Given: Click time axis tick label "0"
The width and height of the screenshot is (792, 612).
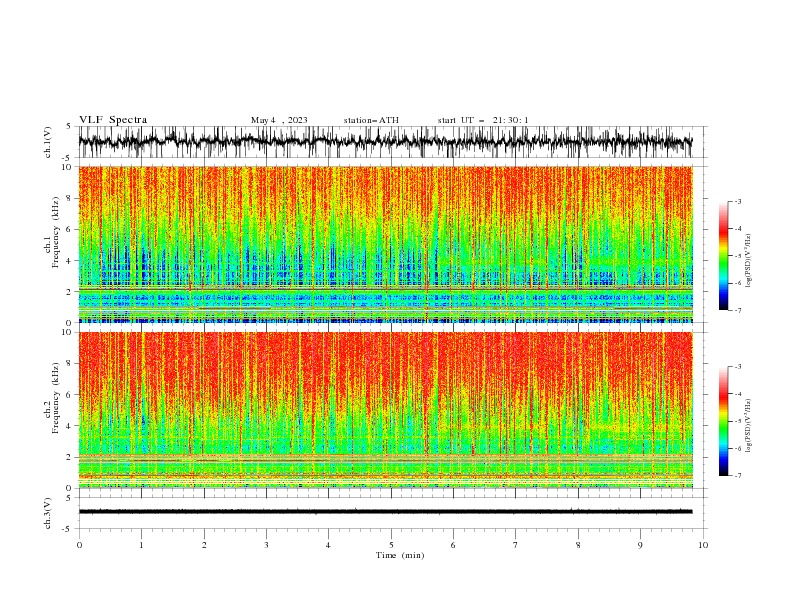Looking at the screenshot, I should point(79,545).
